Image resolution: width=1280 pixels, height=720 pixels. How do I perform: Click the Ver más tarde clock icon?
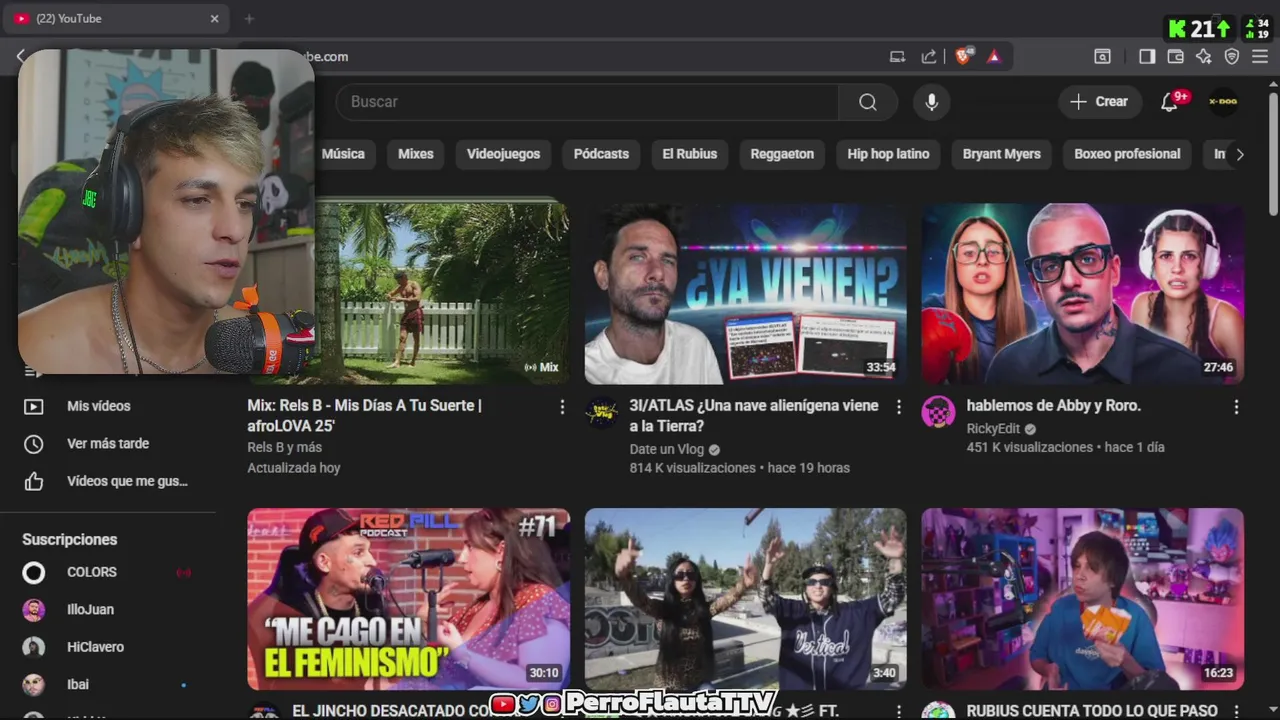pos(34,444)
